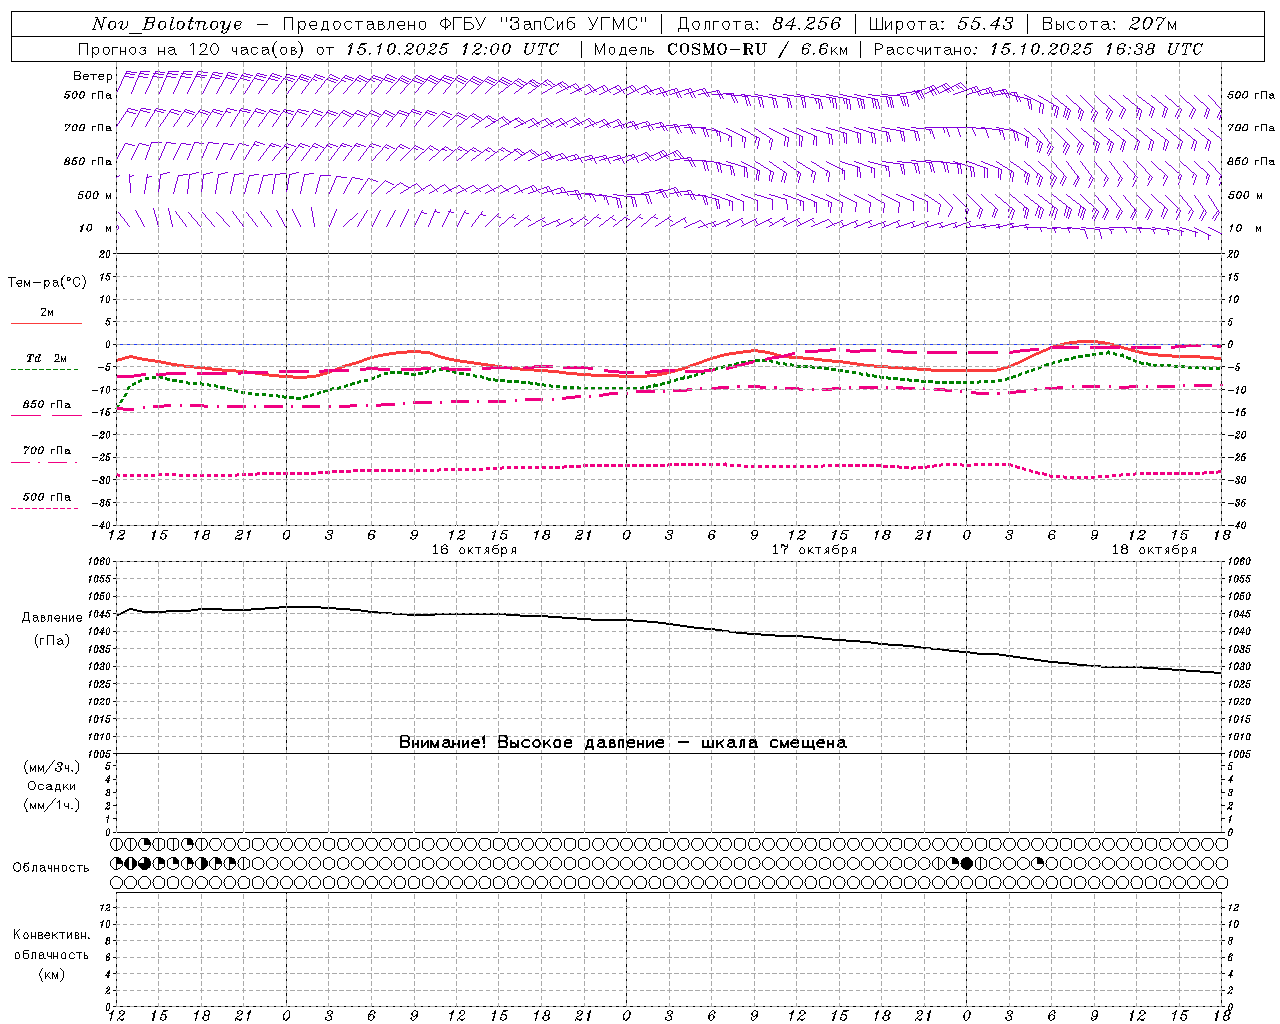Click the 'Облачность' cloud cover label
Image resolution: width=1280 pixels, height=1024 pixels.
click(51, 867)
